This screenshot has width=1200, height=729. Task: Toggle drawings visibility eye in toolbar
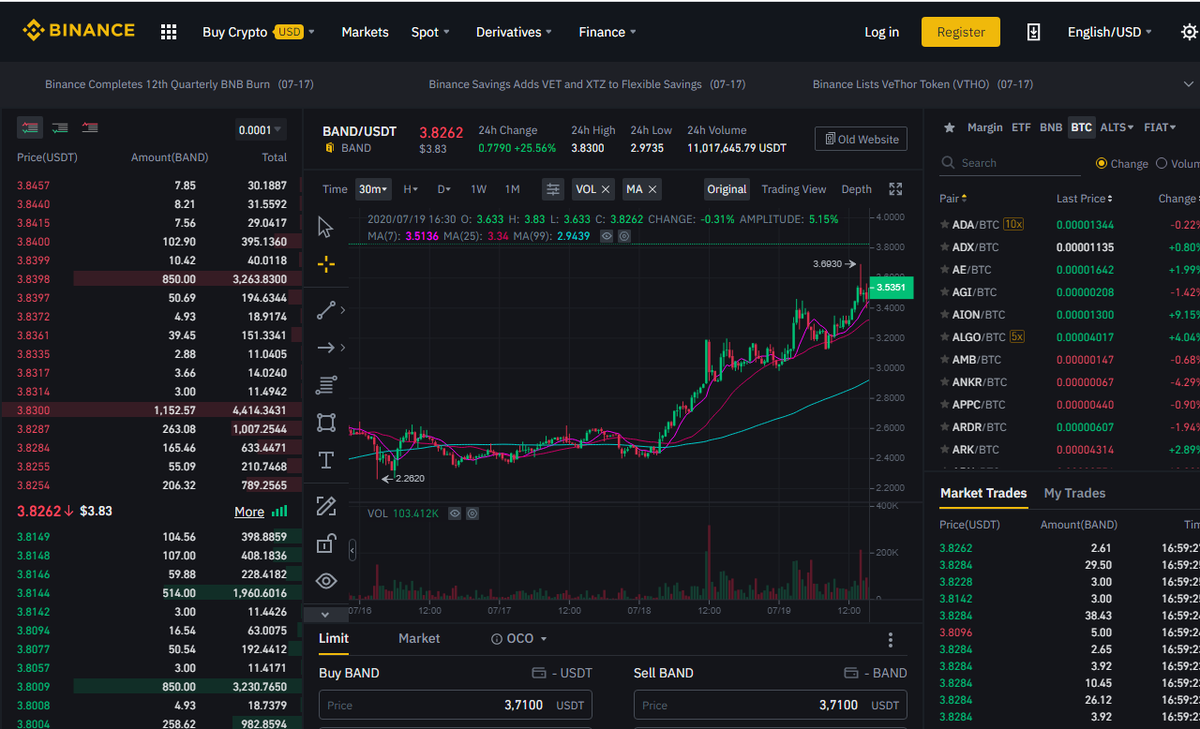click(x=326, y=581)
